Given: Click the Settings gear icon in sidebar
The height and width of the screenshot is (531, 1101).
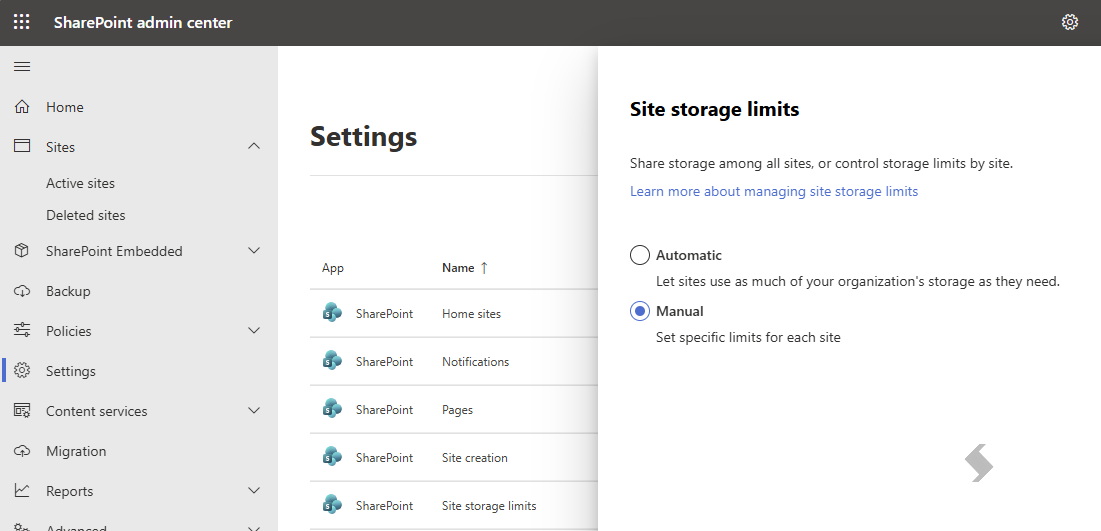Looking at the screenshot, I should [22, 370].
